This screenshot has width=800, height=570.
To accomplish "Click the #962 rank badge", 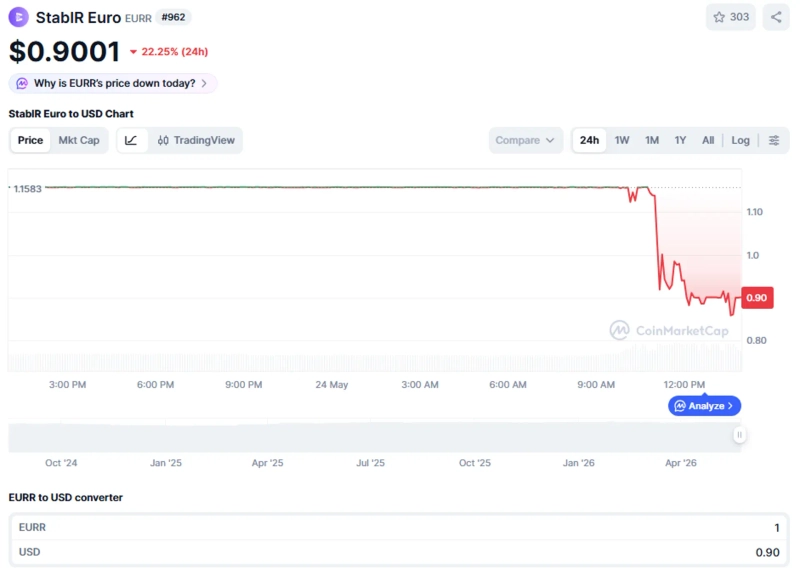I will coord(173,17).
